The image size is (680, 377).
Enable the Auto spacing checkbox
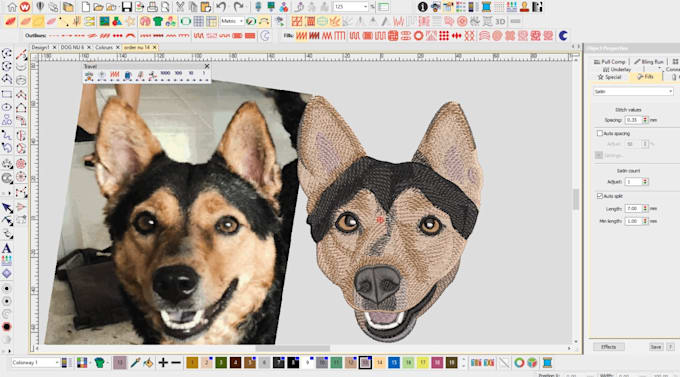point(600,133)
